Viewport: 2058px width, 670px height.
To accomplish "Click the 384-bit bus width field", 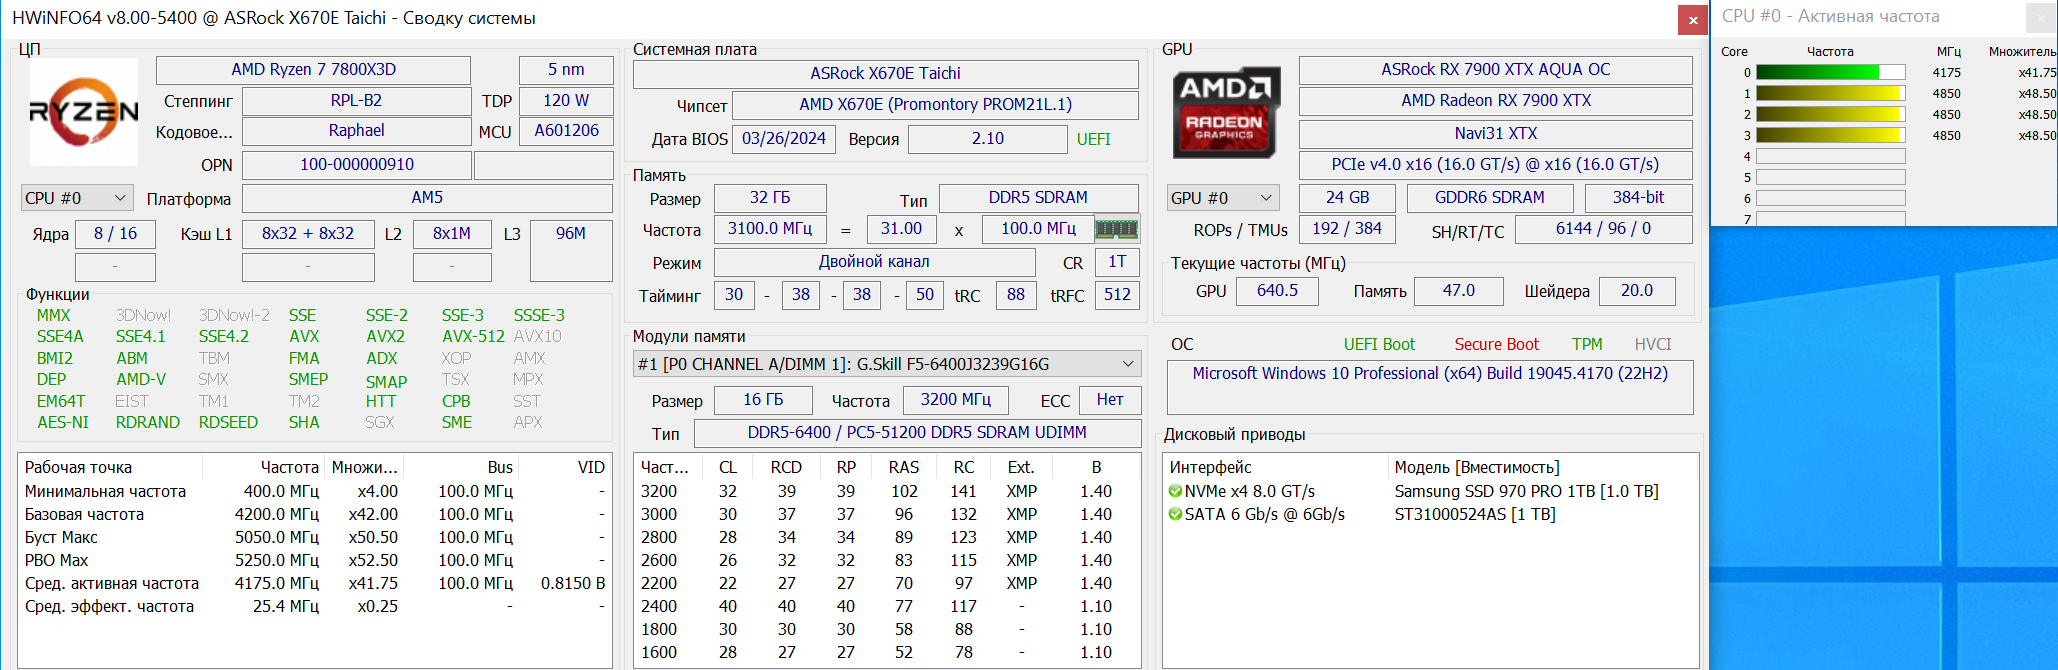I will (1638, 198).
